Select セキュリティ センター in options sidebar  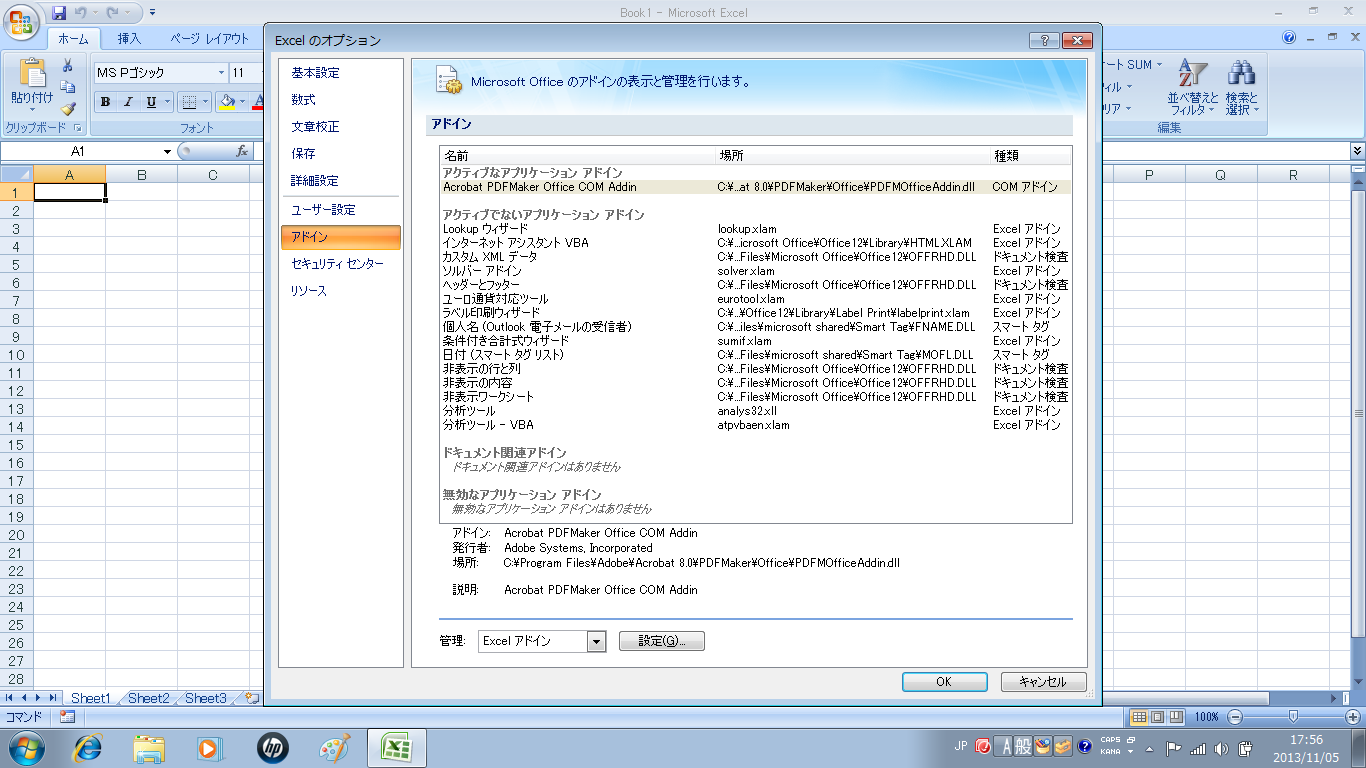pos(337,264)
